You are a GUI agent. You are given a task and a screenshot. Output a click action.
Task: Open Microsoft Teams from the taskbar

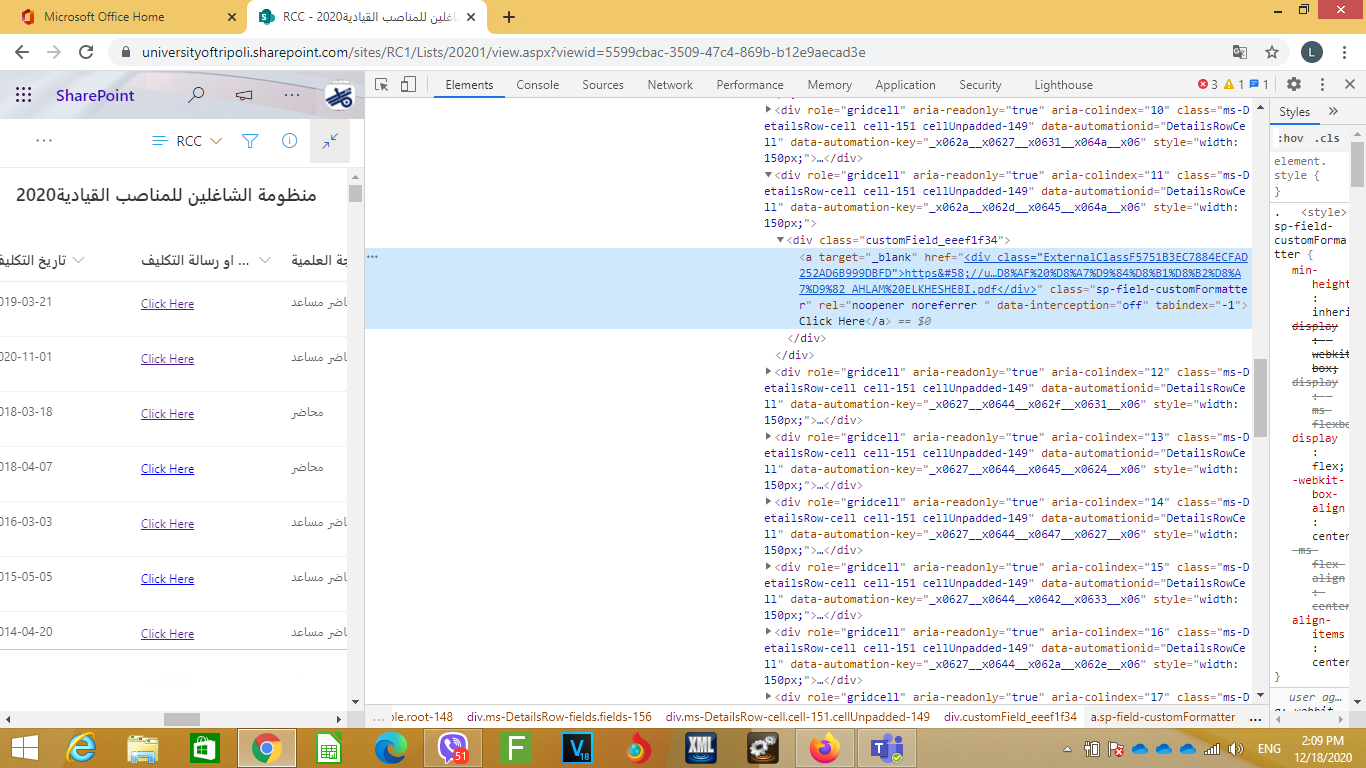coord(885,748)
